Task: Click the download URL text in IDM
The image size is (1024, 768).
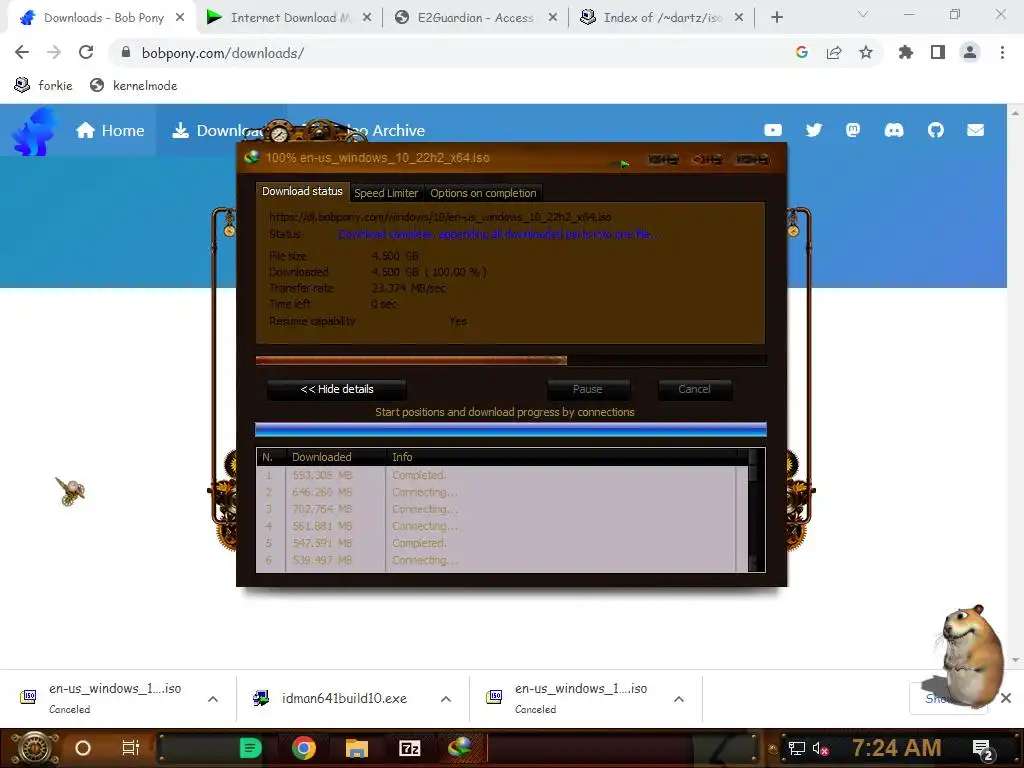Action: (440, 217)
